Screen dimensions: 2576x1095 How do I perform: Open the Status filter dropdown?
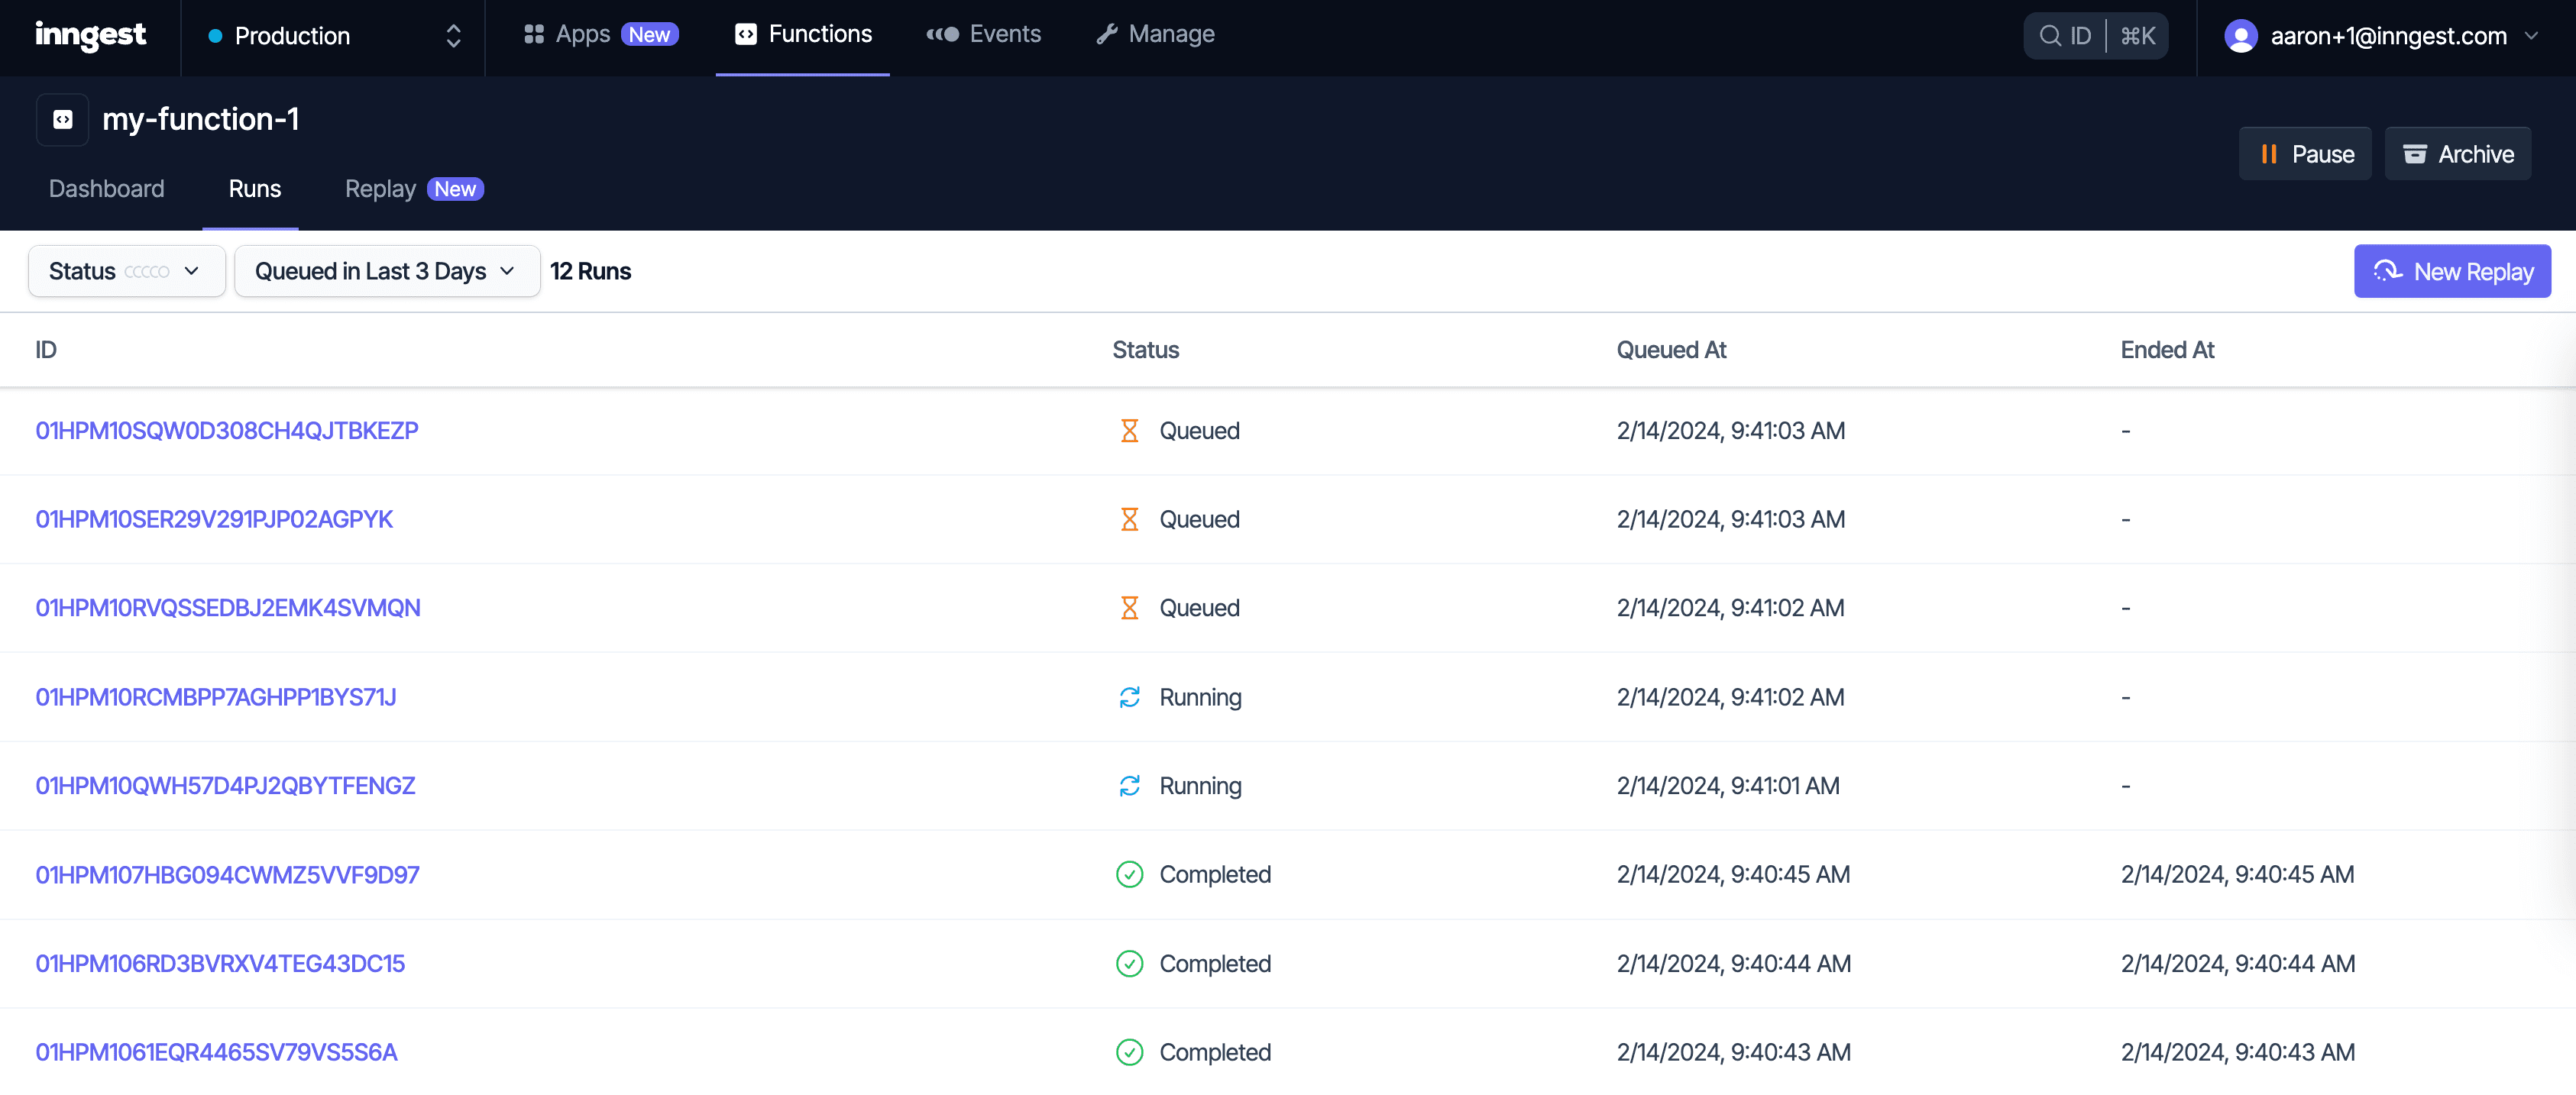click(x=126, y=271)
